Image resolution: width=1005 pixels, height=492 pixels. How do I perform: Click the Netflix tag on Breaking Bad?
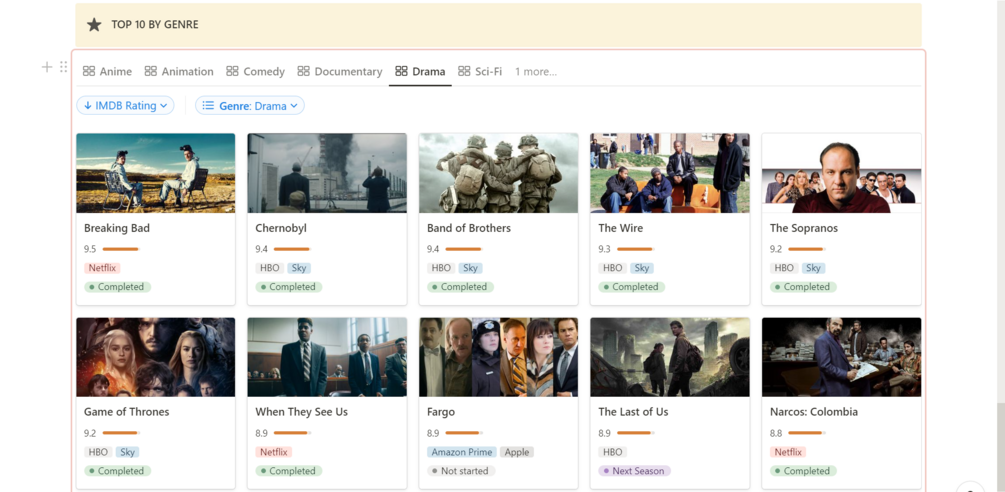(x=102, y=268)
